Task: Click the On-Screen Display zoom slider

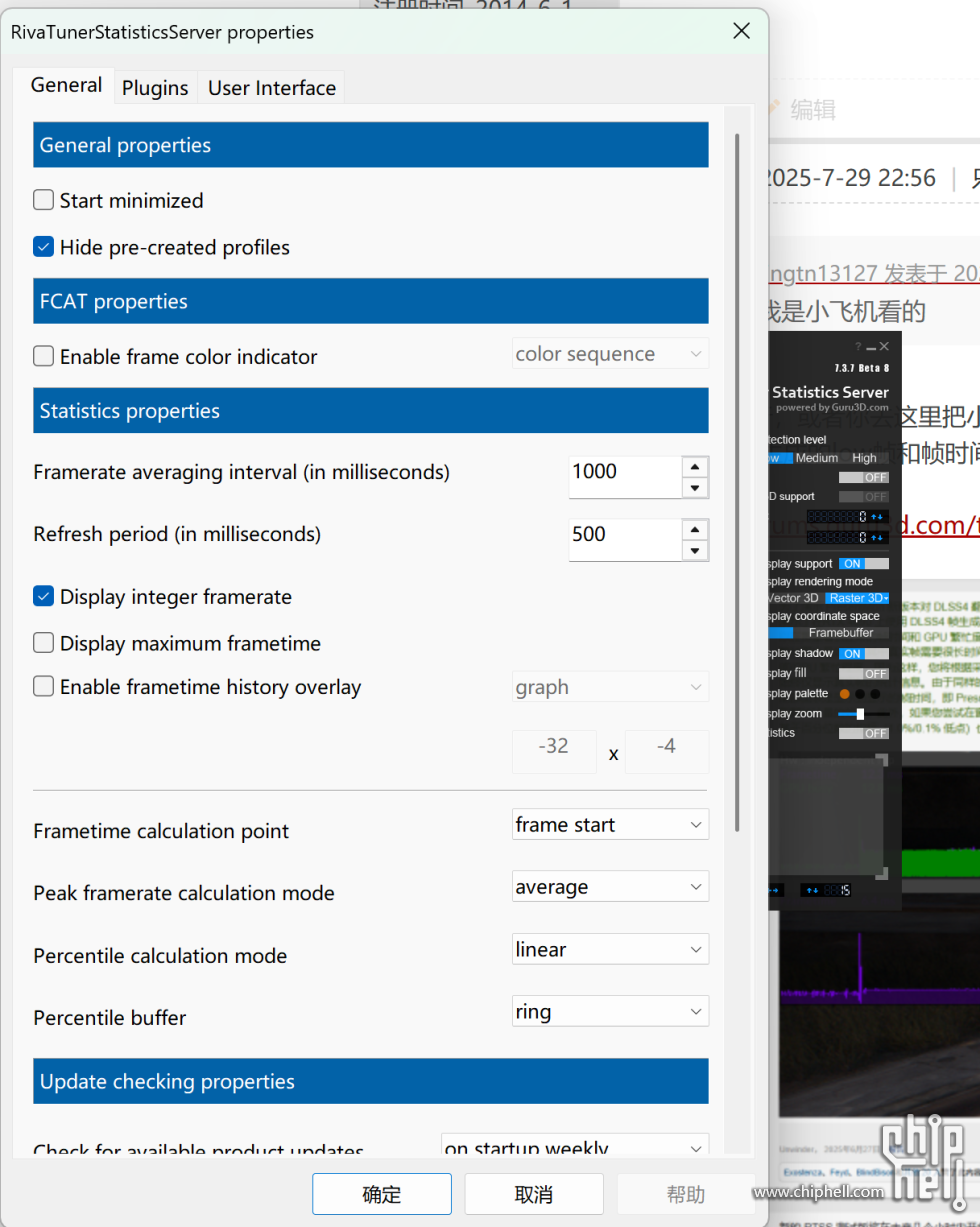Action: [x=864, y=714]
